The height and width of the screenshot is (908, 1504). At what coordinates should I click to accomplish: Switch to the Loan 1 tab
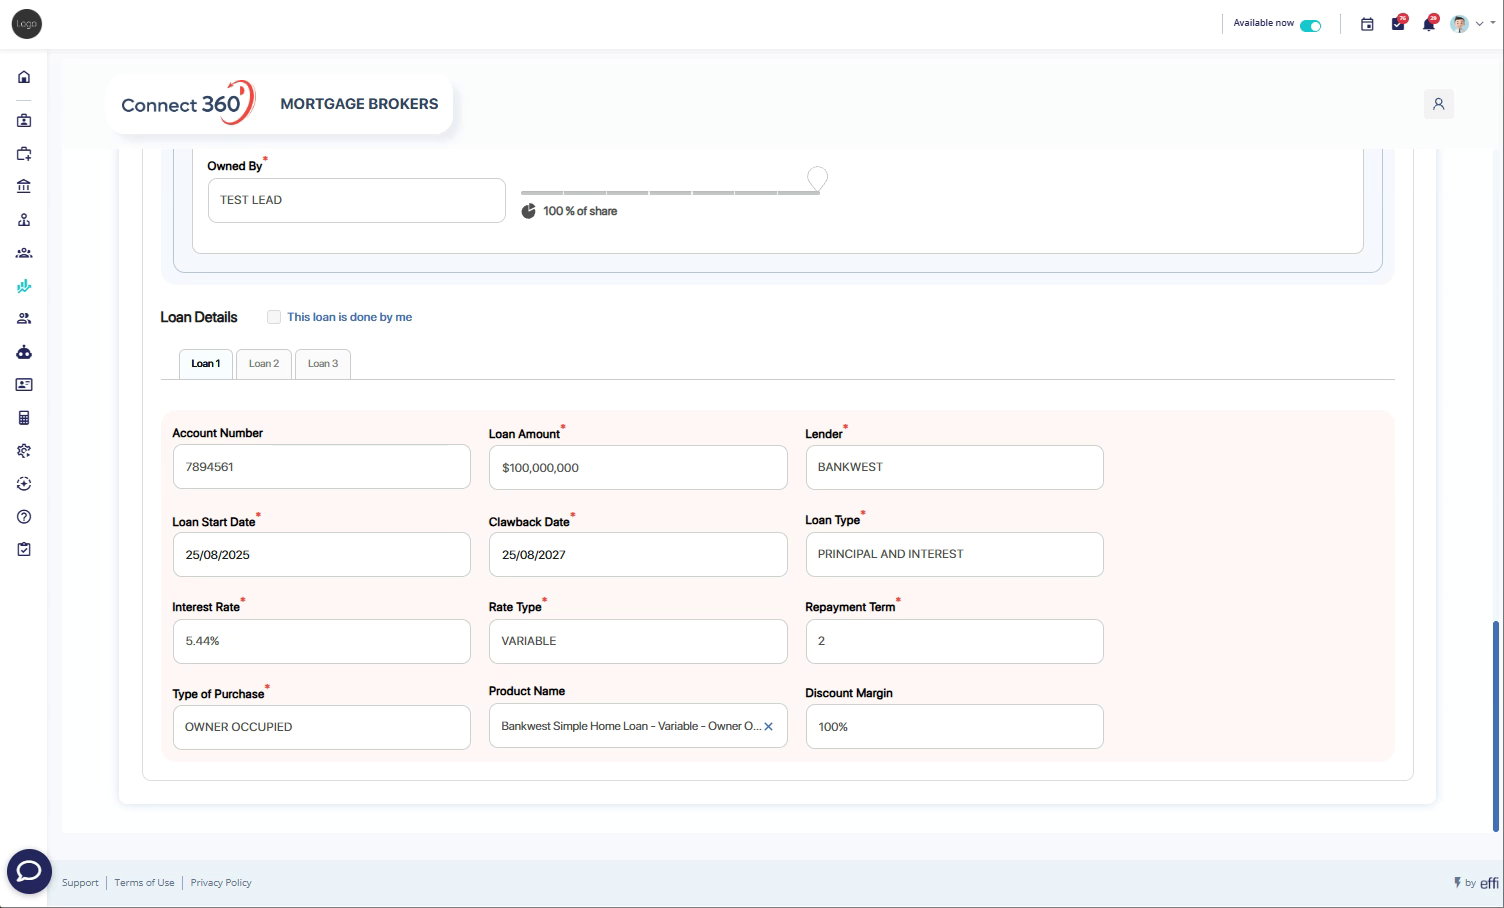click(206, 364)
